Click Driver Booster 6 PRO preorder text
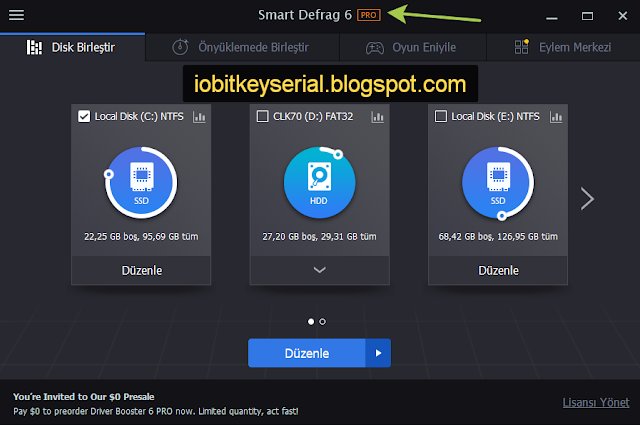Screen dimensions: 640x425 [156, 411]
